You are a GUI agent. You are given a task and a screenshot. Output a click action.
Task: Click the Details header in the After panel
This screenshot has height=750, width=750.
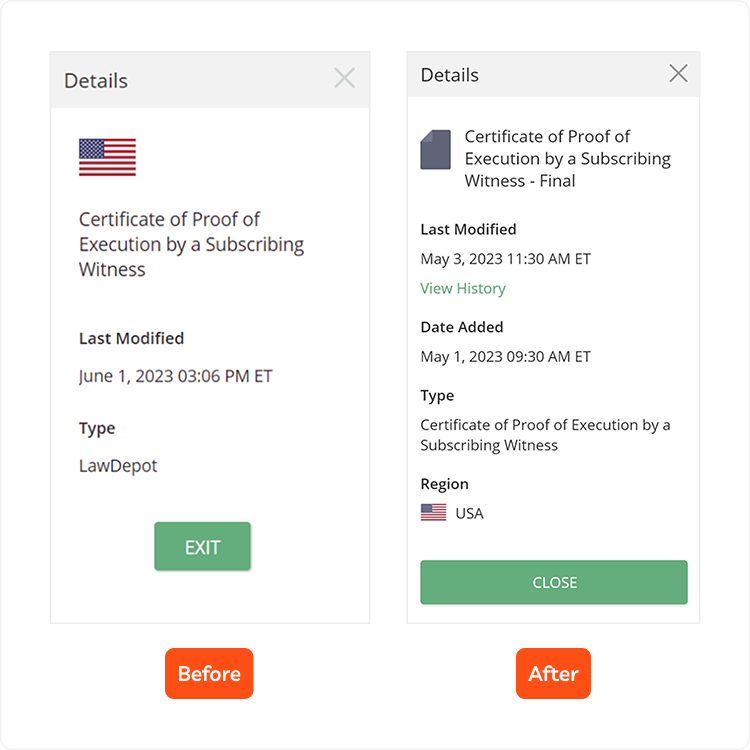point(449,75)
